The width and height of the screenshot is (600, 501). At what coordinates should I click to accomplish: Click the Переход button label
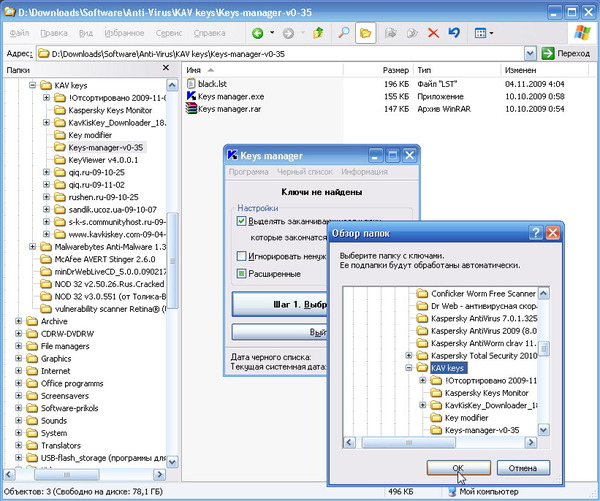point(573,54)
